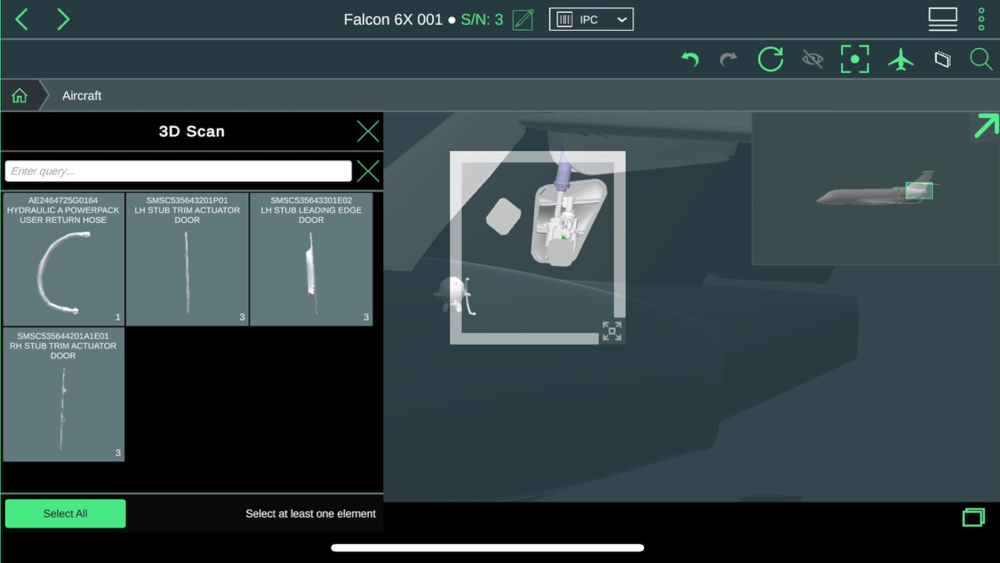Open the search magnifier icon
1000x563 pixels.
click(981, 59)
